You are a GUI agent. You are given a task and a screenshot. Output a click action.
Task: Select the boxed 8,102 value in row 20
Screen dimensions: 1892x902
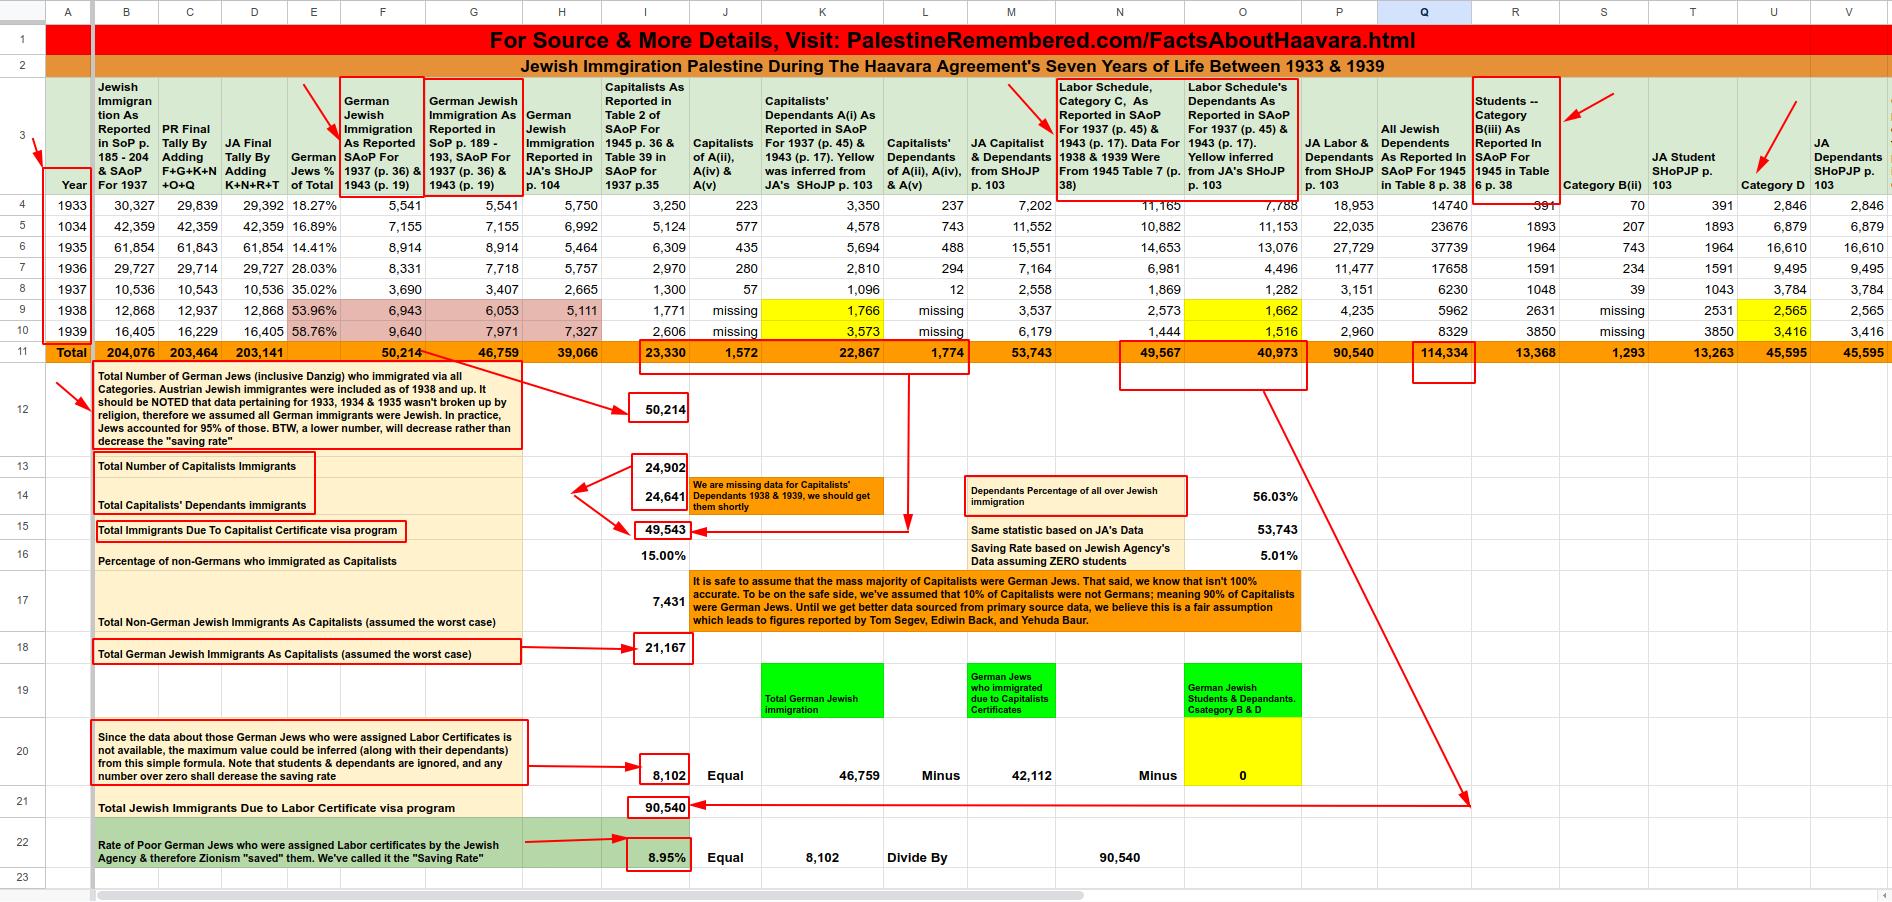pos(663,769)
